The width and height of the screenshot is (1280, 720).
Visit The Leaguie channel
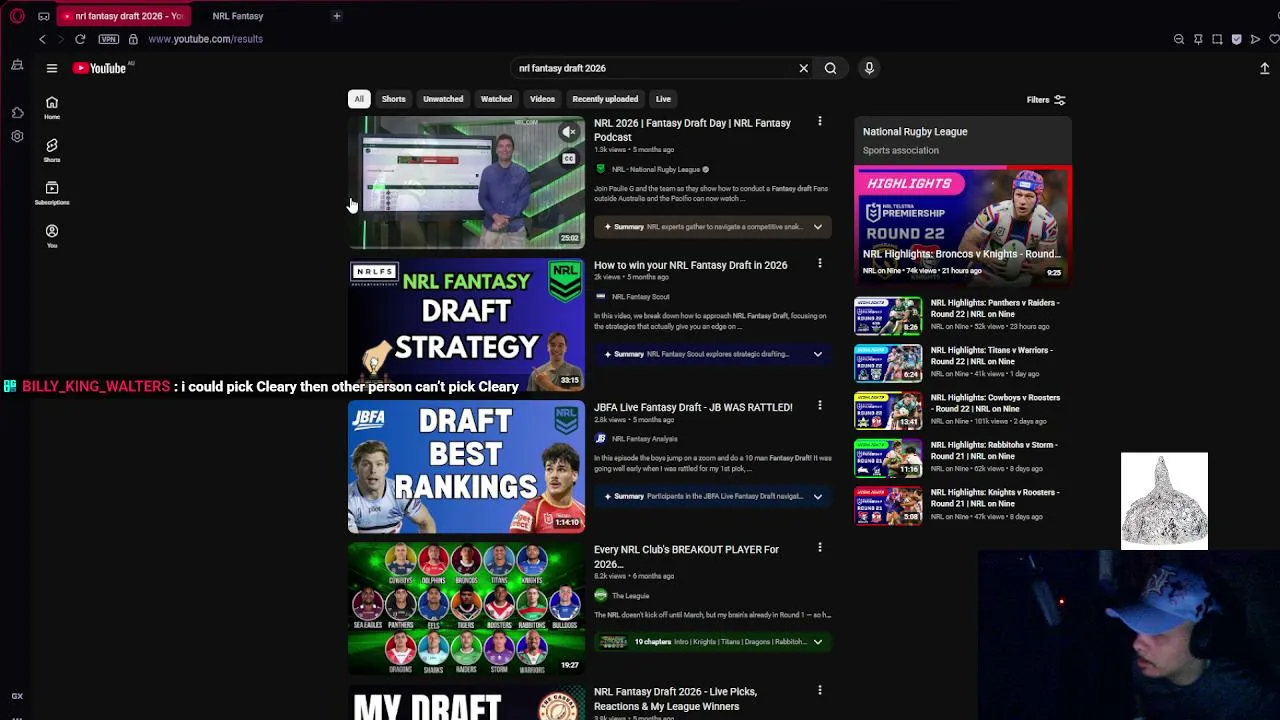tap(630, 596)
